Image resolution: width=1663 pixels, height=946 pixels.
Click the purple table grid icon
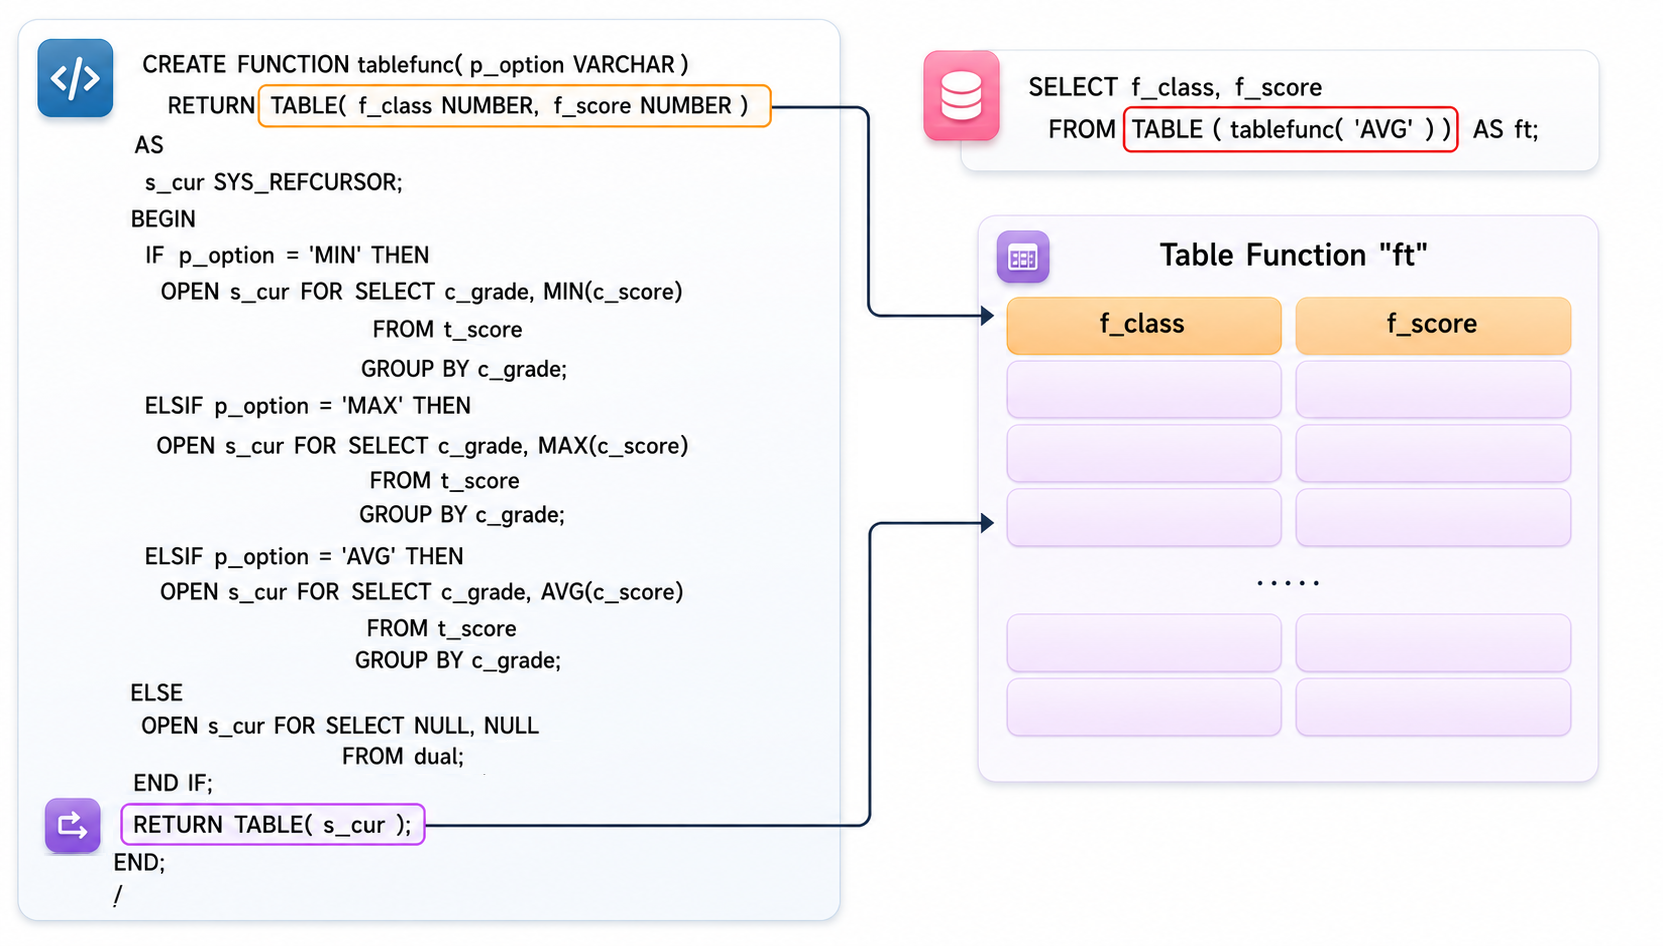click(x=1023, y=258)
